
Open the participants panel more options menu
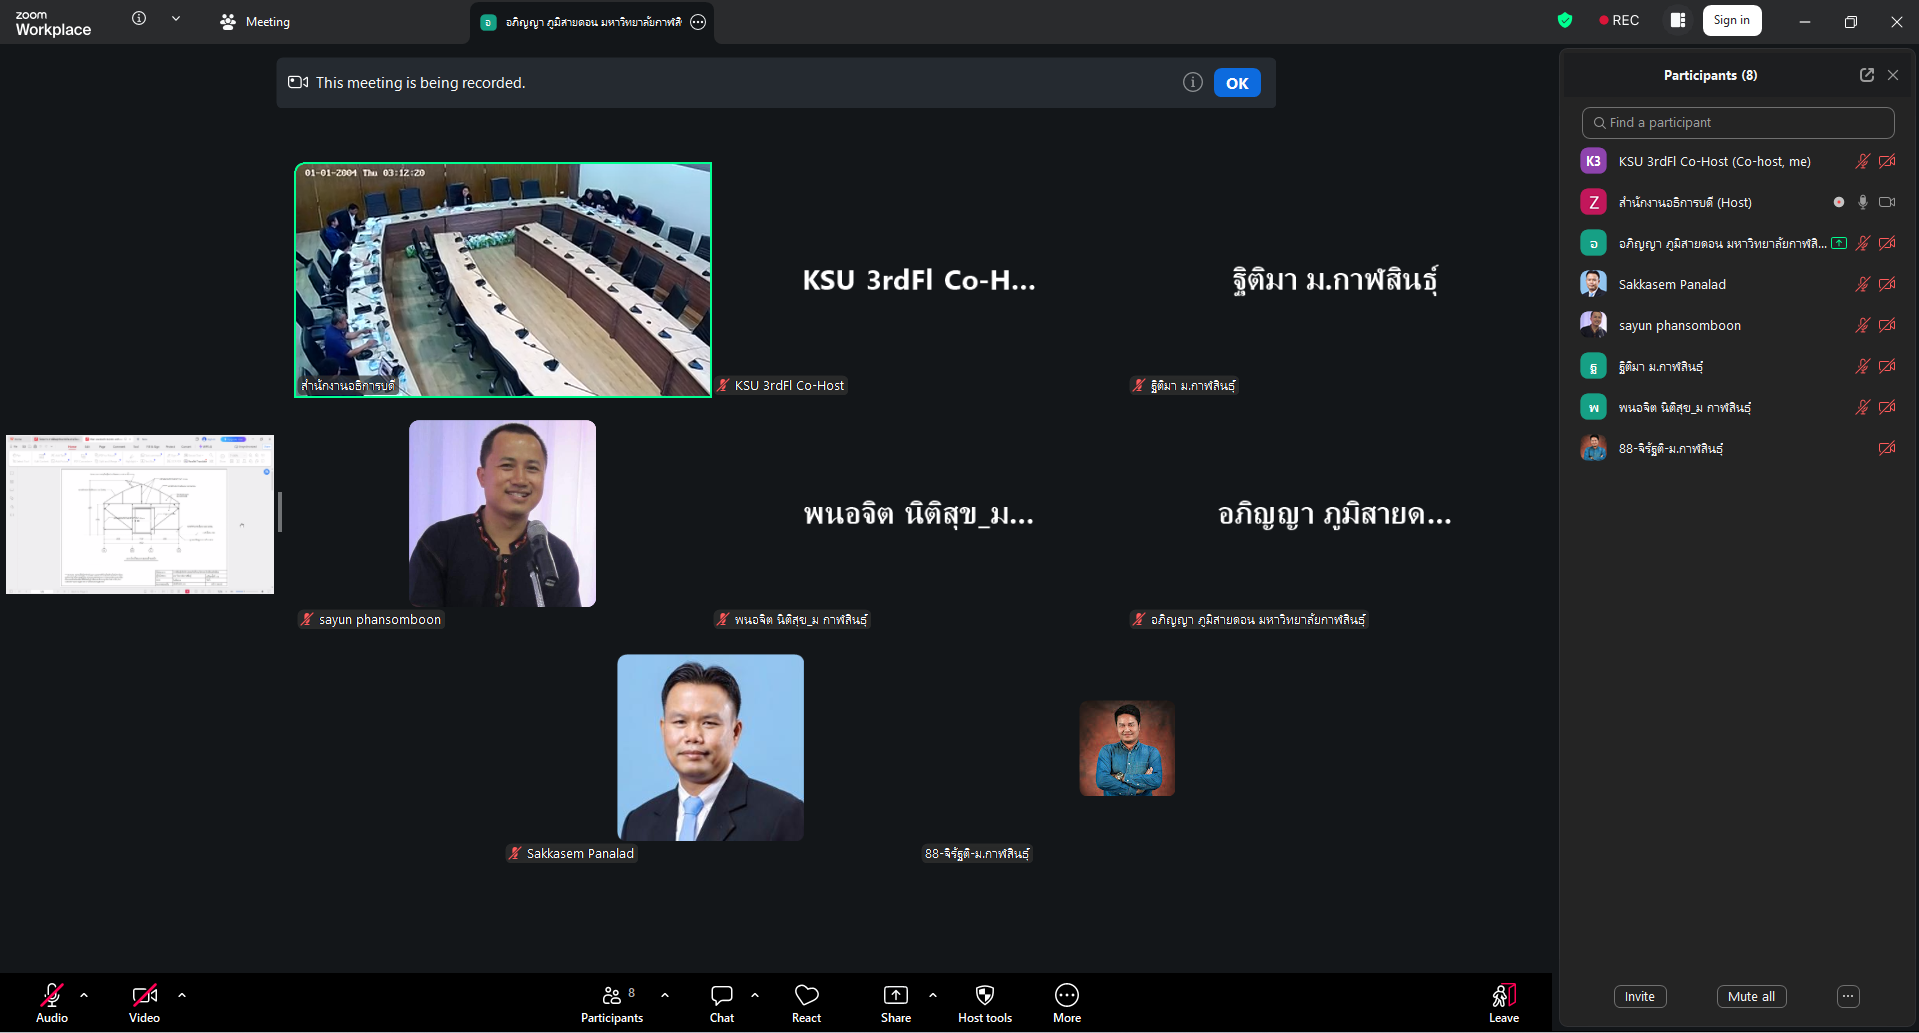point(1847,996)
